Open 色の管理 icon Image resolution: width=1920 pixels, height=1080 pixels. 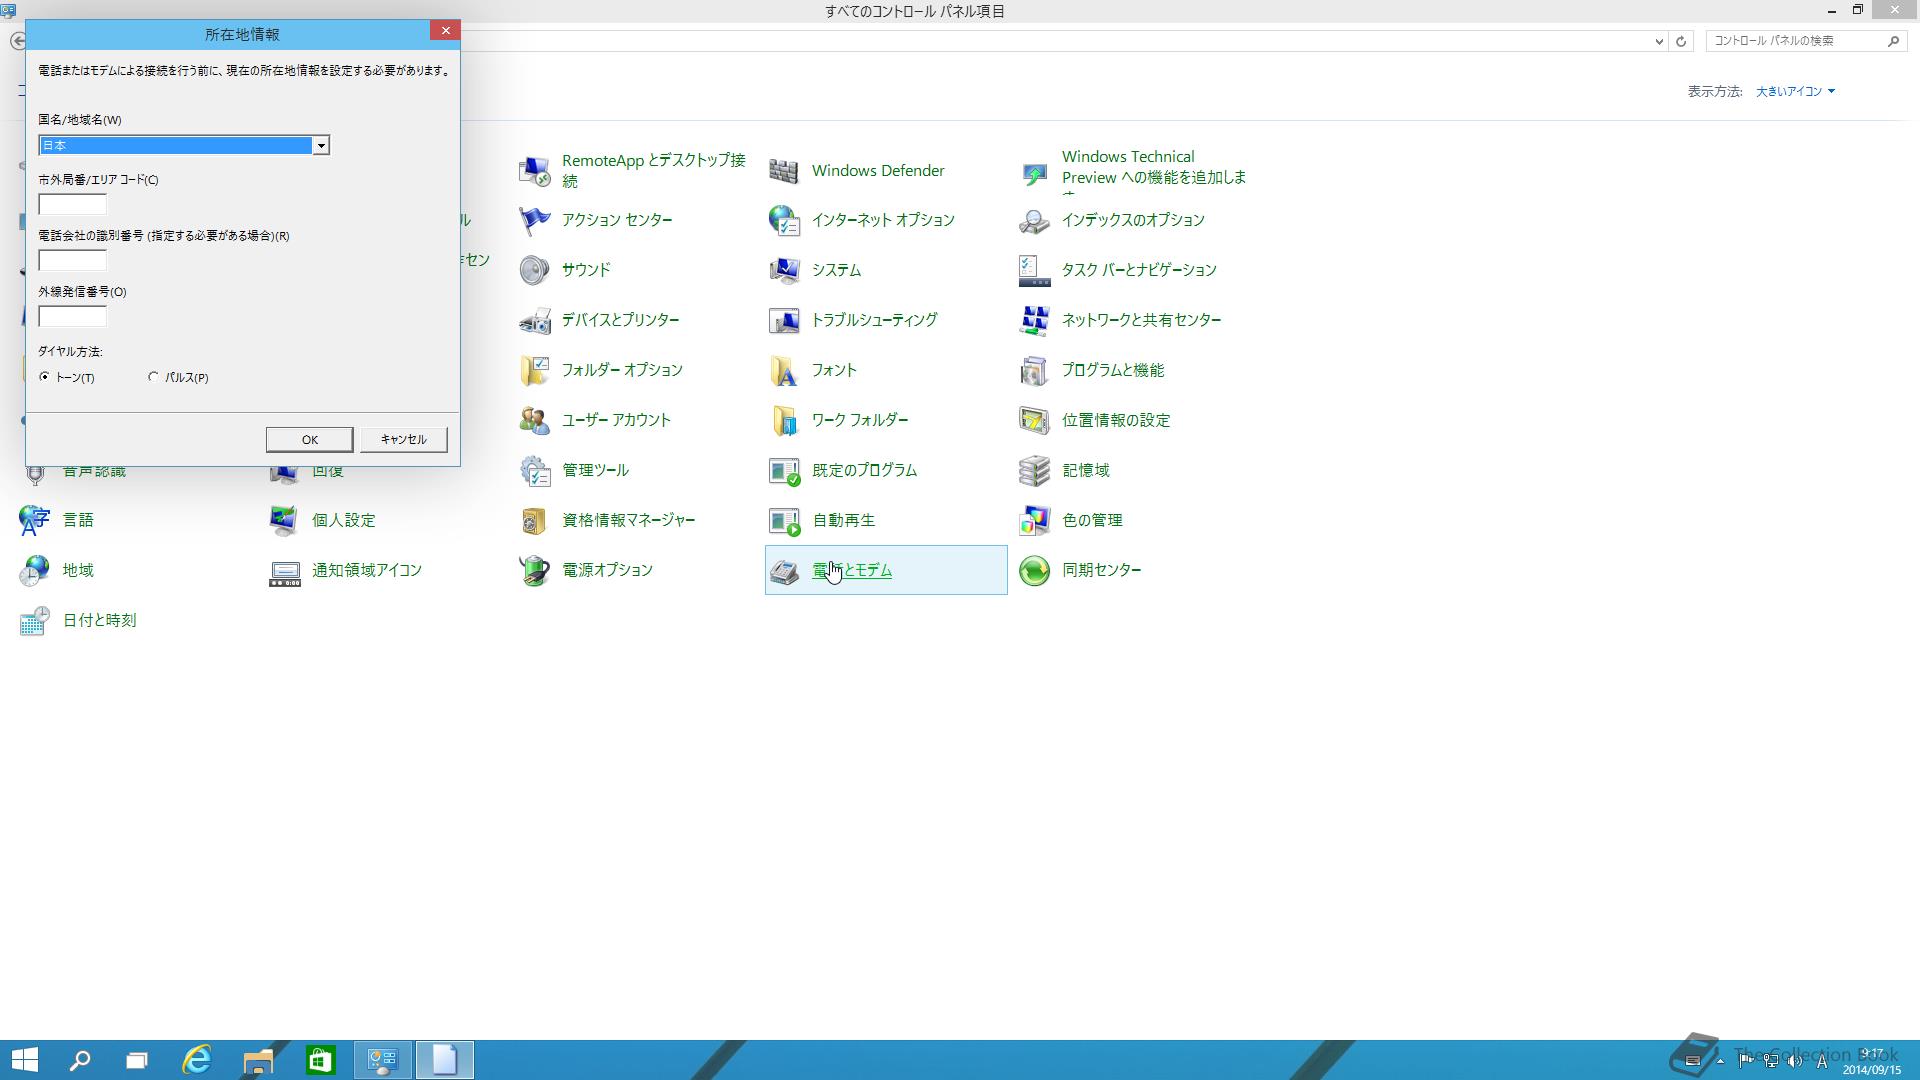(1034, 521)
